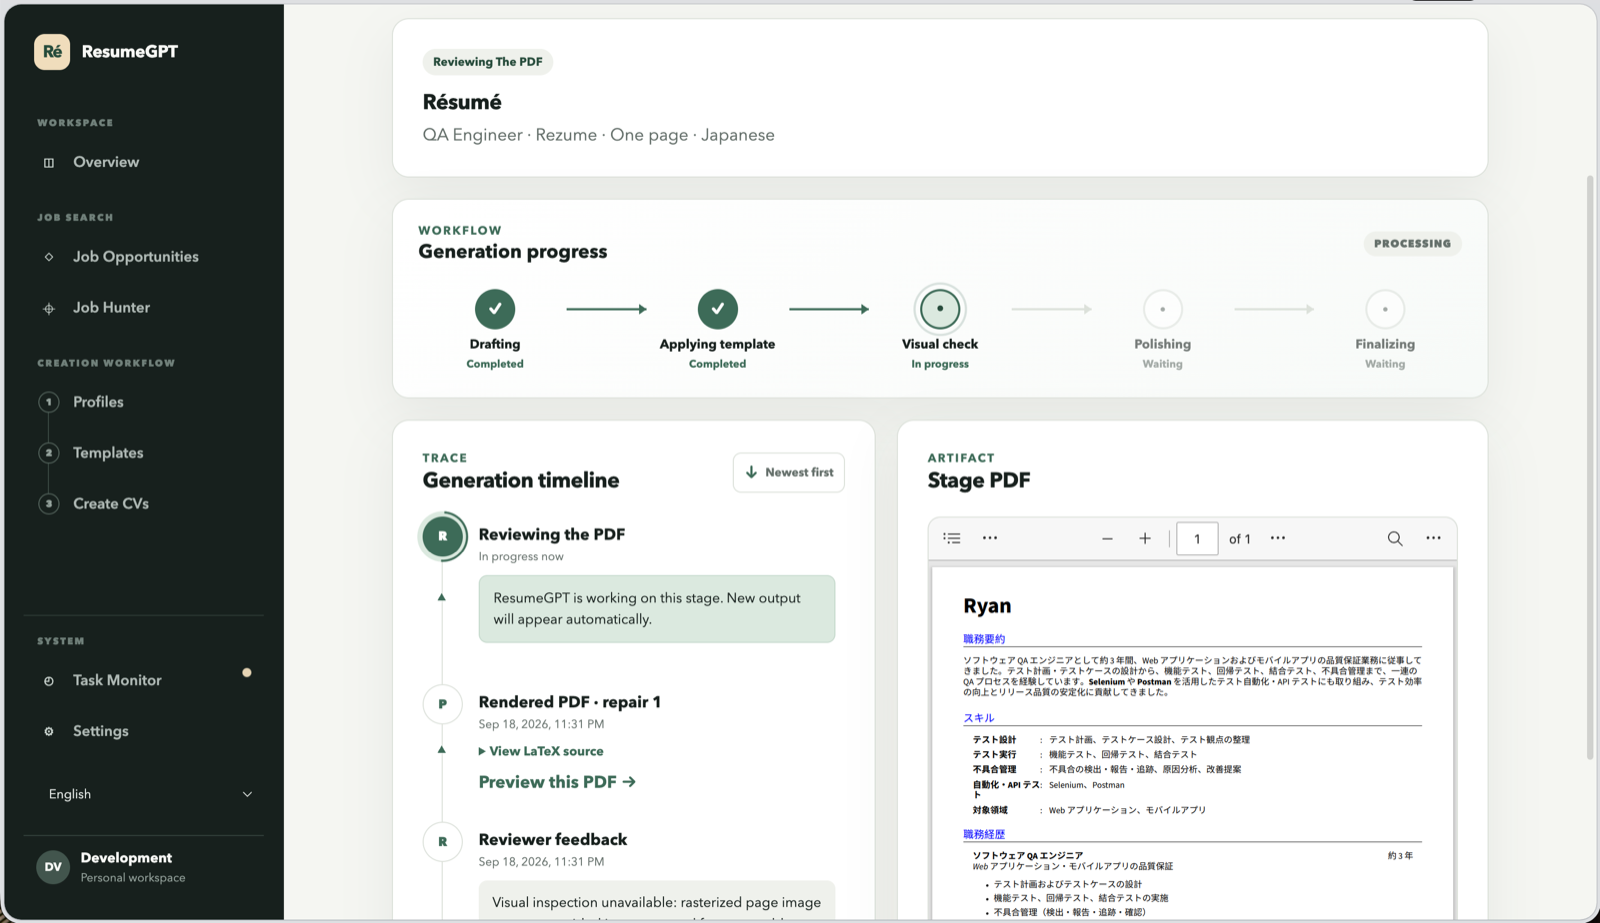Toggle the PDF table of contents sidebar
The width and height of the screenshot is (1600, 923).
pos(952,538)
